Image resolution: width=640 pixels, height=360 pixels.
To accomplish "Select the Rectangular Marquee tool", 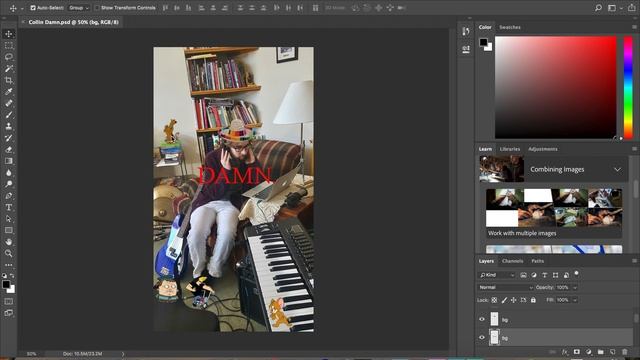I will (x=9, y=45).
